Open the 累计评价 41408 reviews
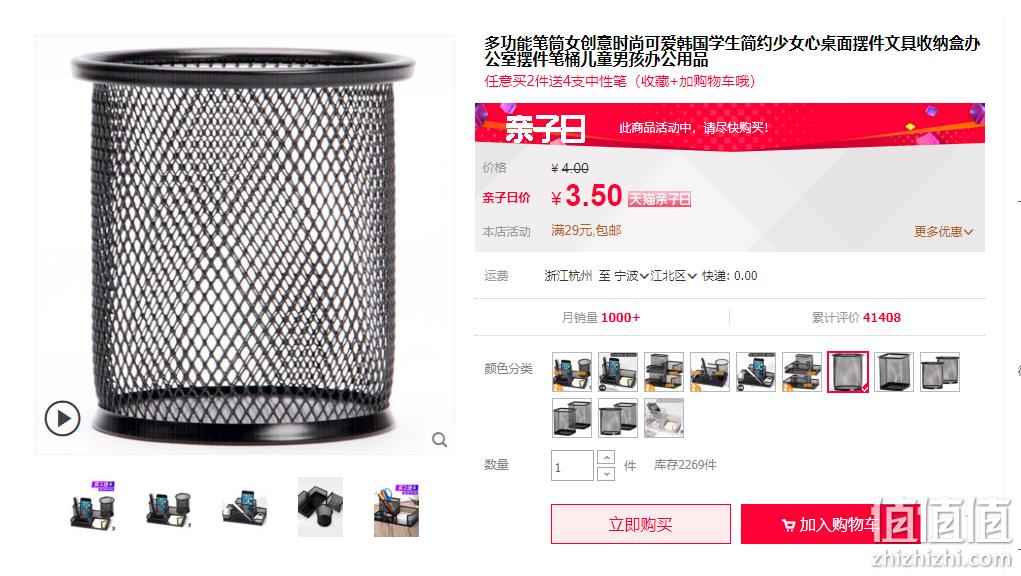 [856, 318]
